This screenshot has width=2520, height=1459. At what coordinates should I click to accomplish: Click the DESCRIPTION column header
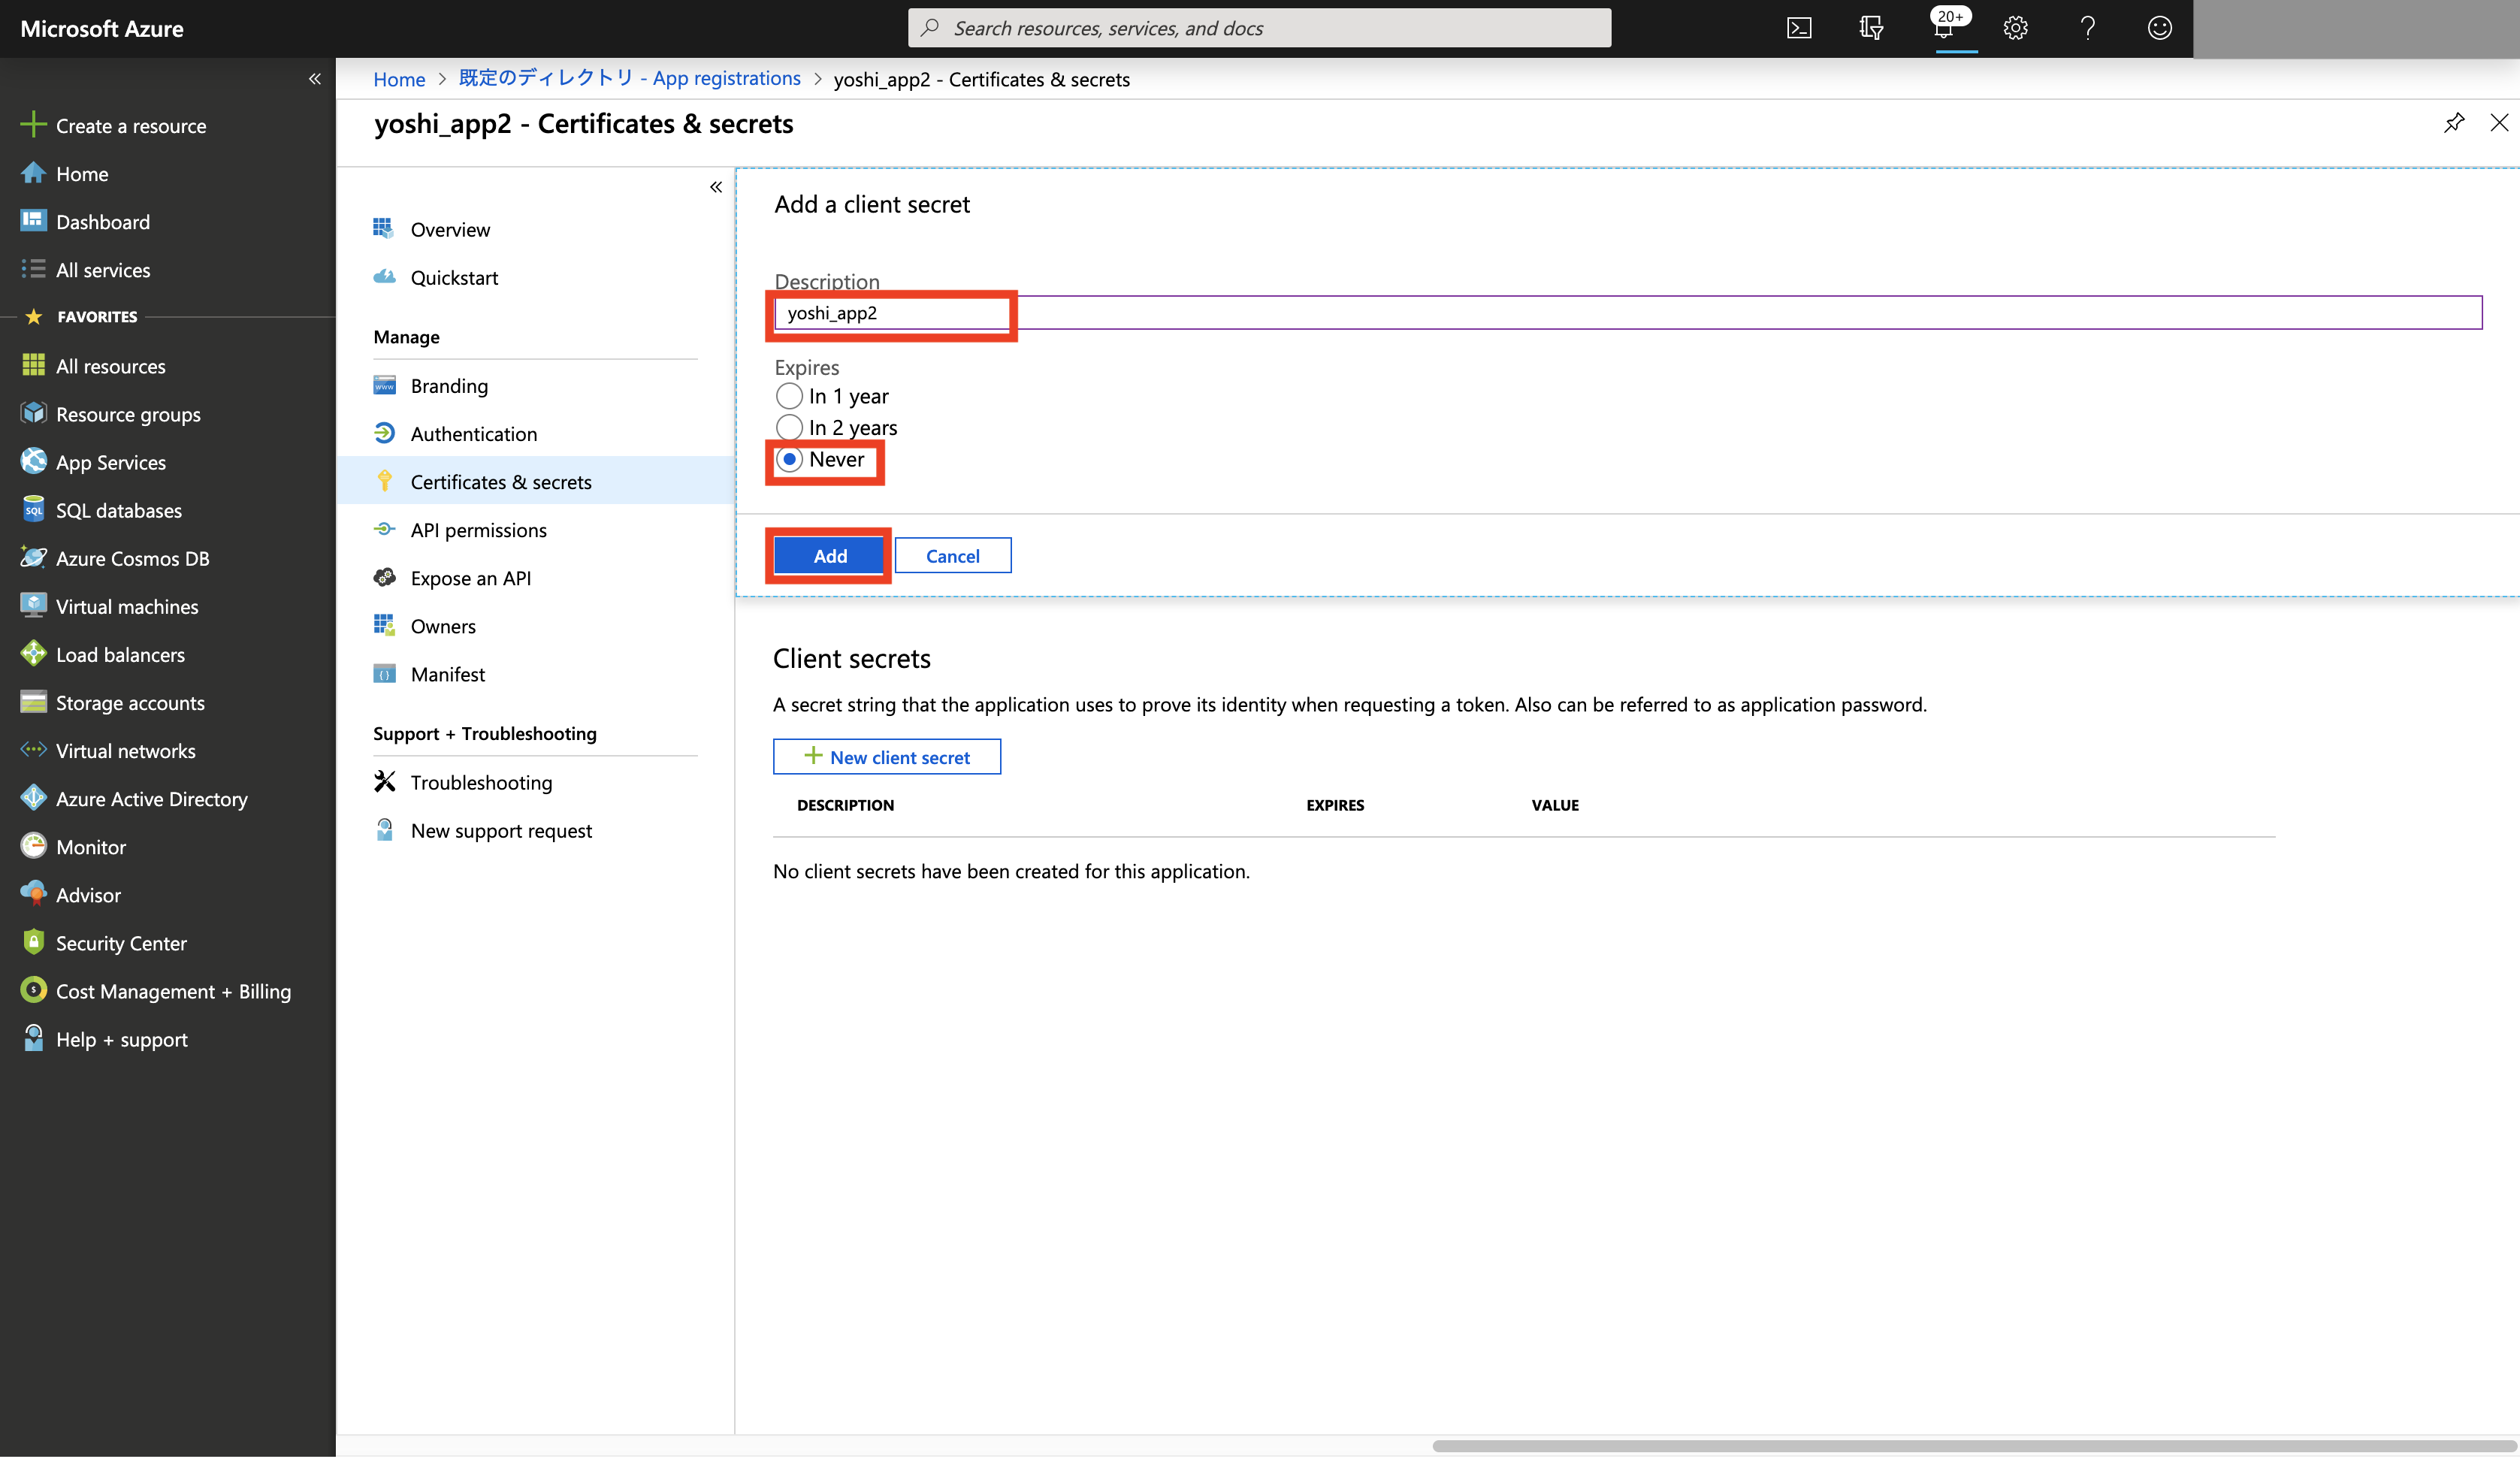click(x=845, y=805)
